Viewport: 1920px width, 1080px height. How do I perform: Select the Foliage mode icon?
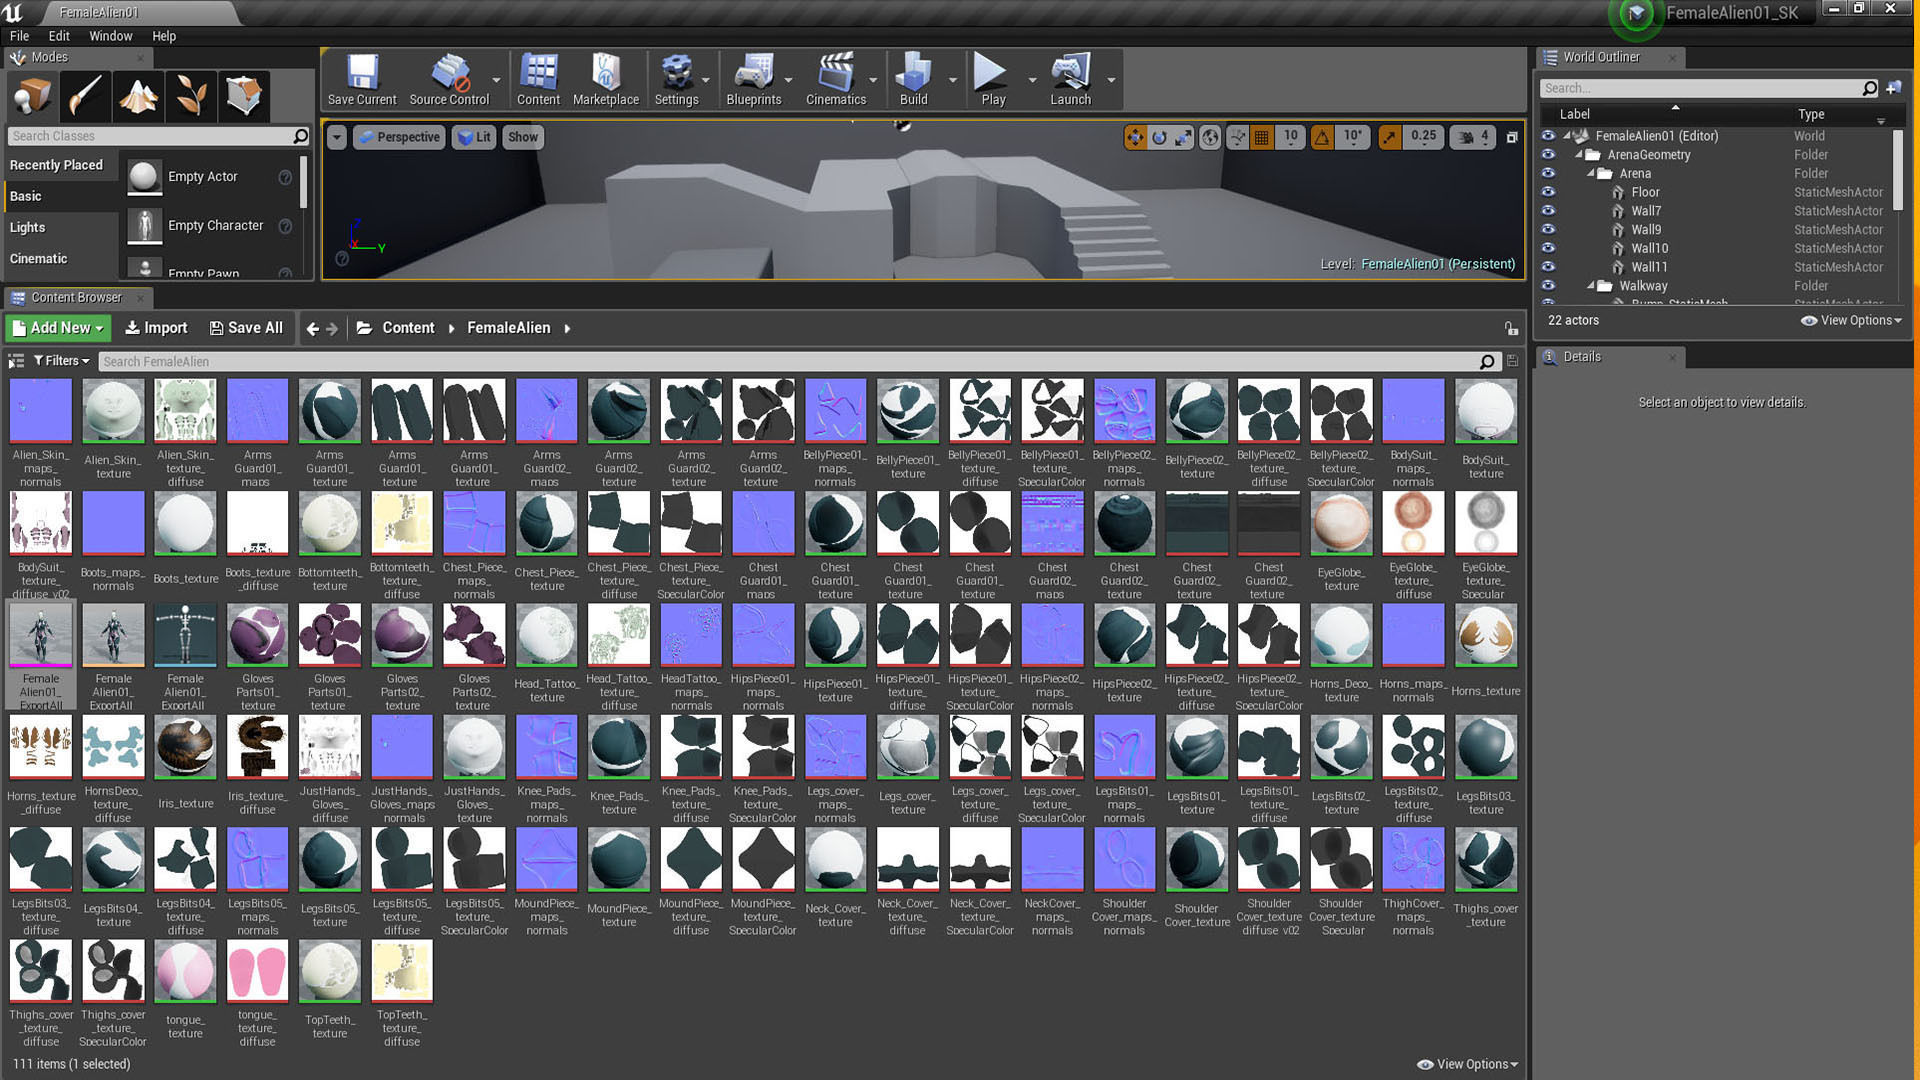point(191,96)
